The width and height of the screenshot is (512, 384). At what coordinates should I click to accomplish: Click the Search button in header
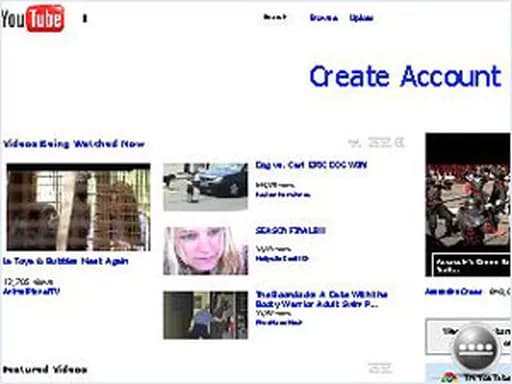(x=275, y=17)
